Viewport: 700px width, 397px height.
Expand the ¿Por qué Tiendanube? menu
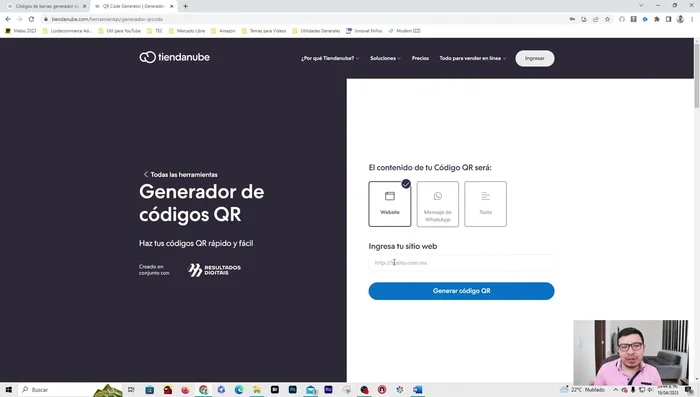point(330,58)
